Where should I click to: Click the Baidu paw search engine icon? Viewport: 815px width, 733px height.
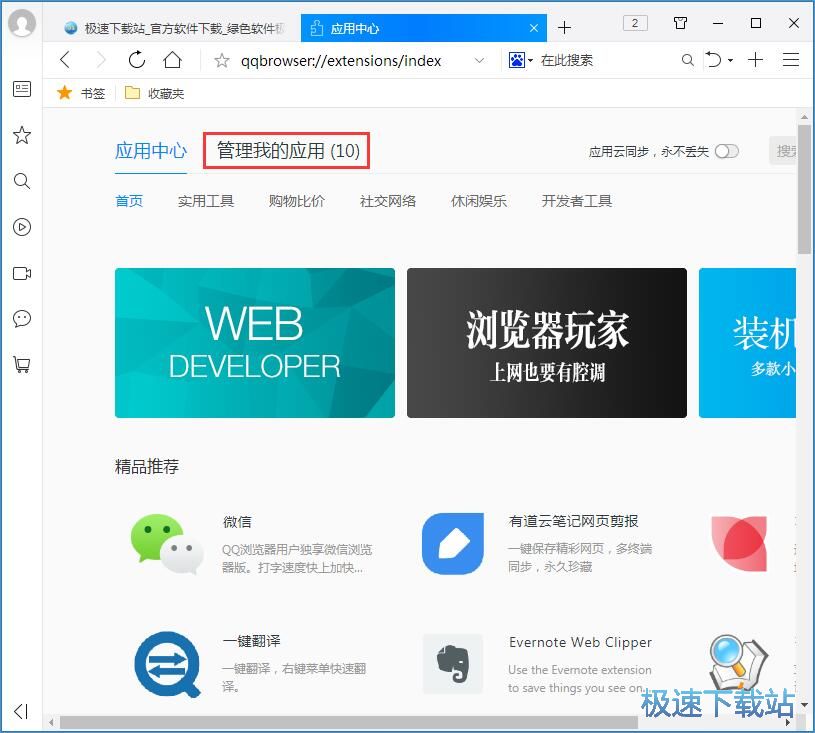click(516, 60)
